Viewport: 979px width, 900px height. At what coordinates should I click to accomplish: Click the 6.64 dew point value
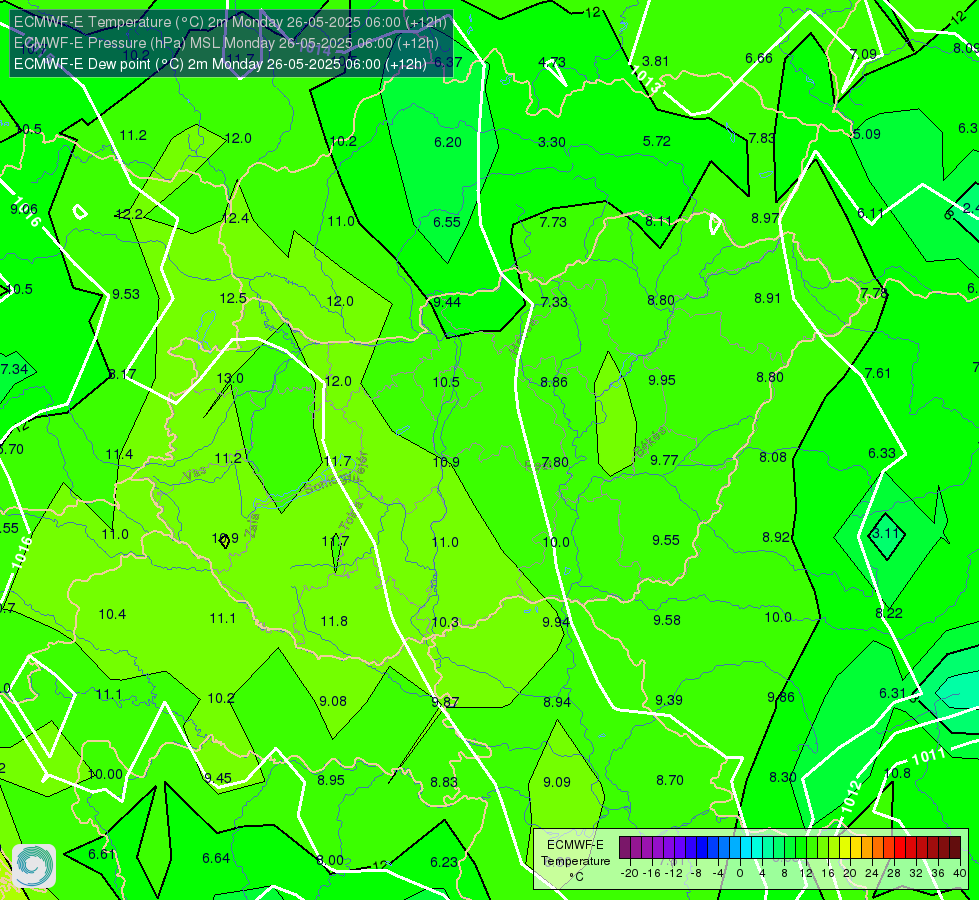tap(216, 858)
